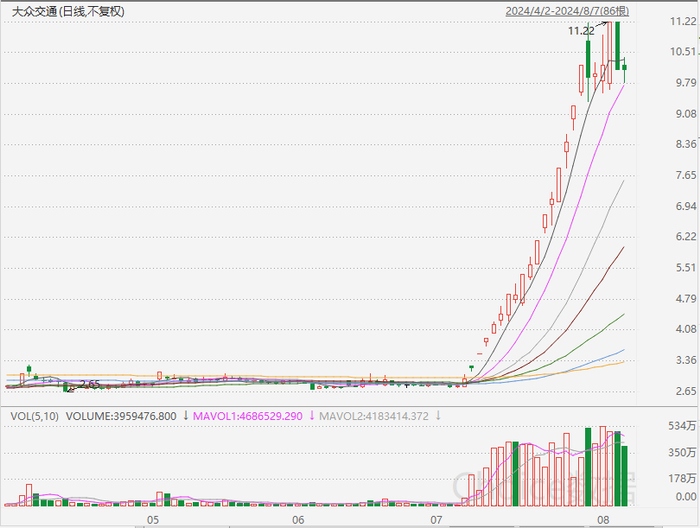Click the 534万 volume axis label
Viewport: 700px width, 528px height.
(x=682, y=426)
